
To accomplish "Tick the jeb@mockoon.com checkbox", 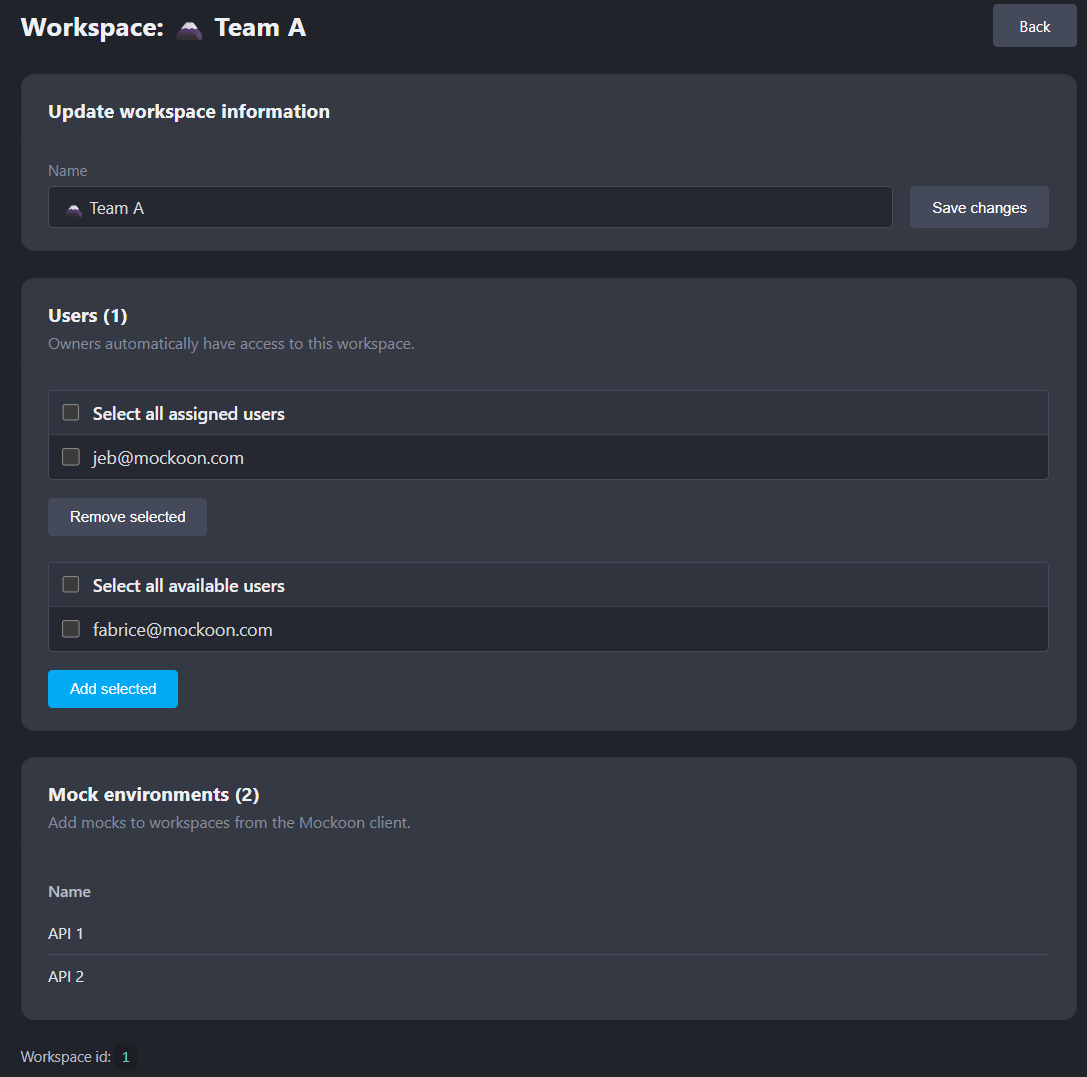I will click(x=71, y=457).
